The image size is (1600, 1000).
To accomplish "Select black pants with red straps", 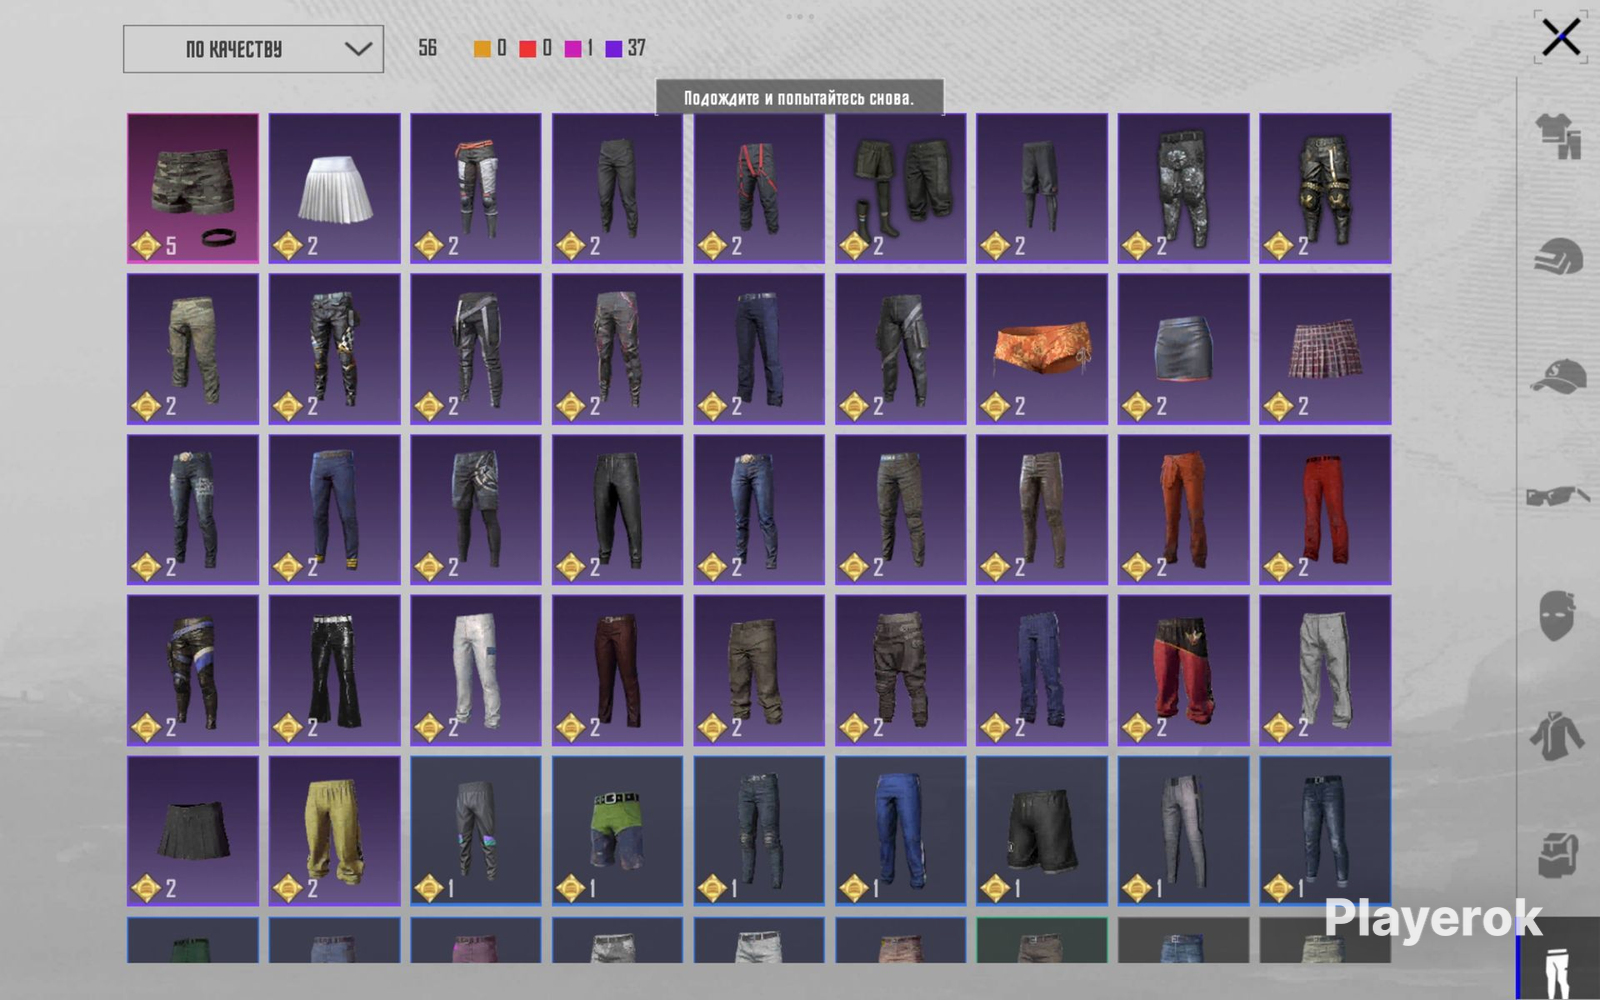I will coord(759,188).
